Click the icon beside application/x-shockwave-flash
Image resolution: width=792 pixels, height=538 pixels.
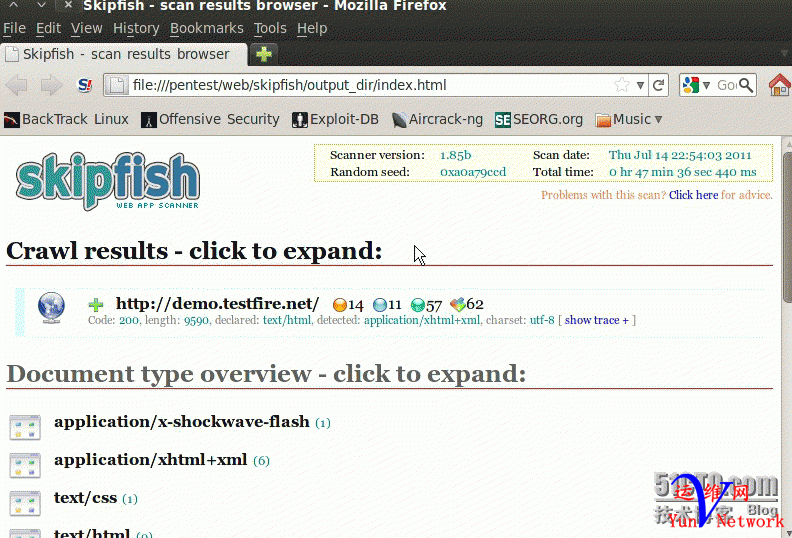(25, 427)
